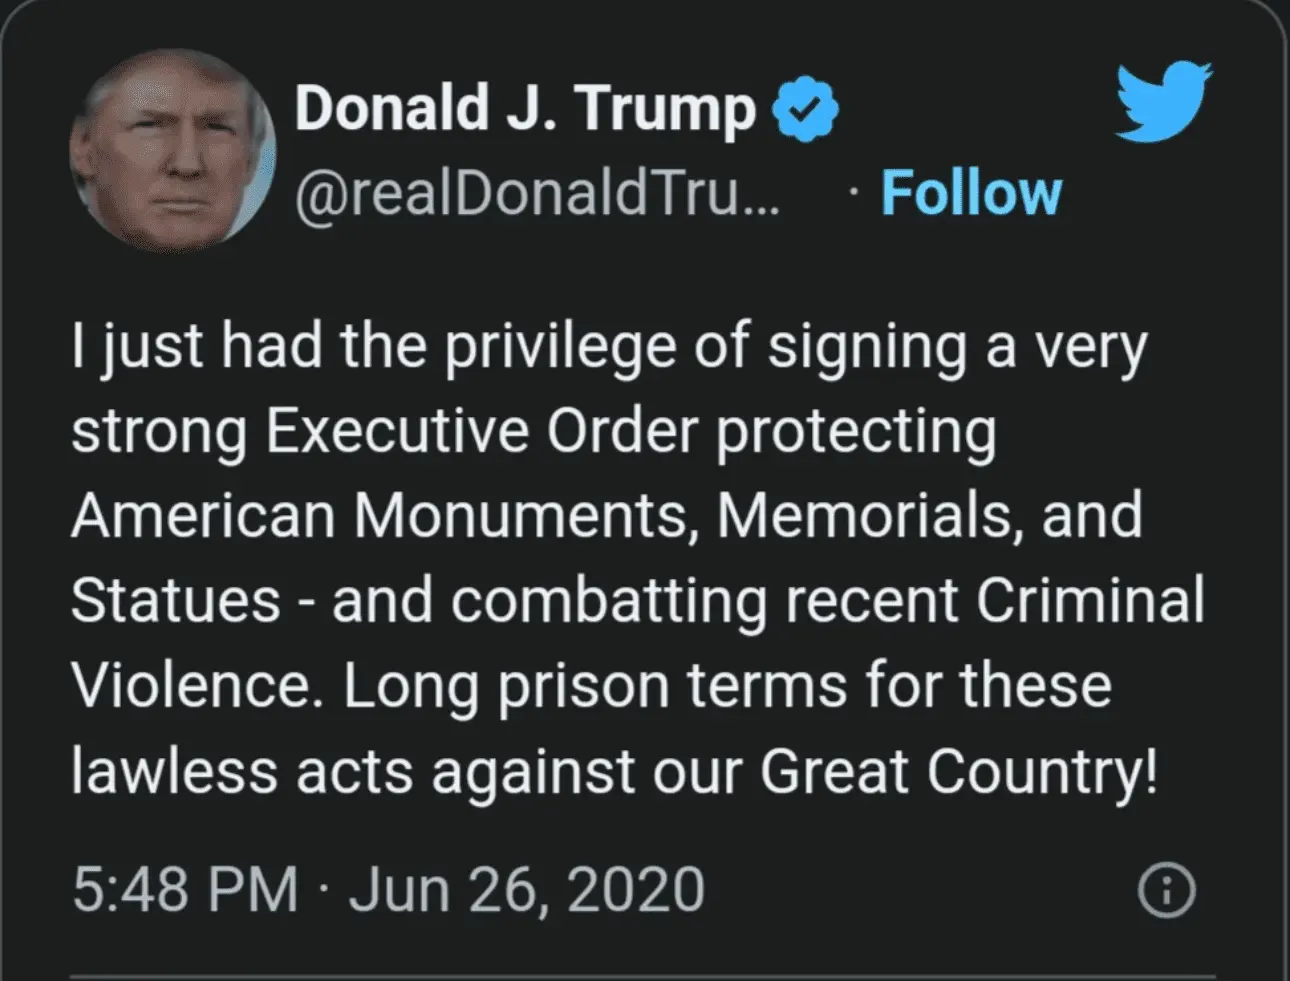The image size is (1290, 981).
Task: Open the tweet author's profile picture
Action: [x=172, y=148]
